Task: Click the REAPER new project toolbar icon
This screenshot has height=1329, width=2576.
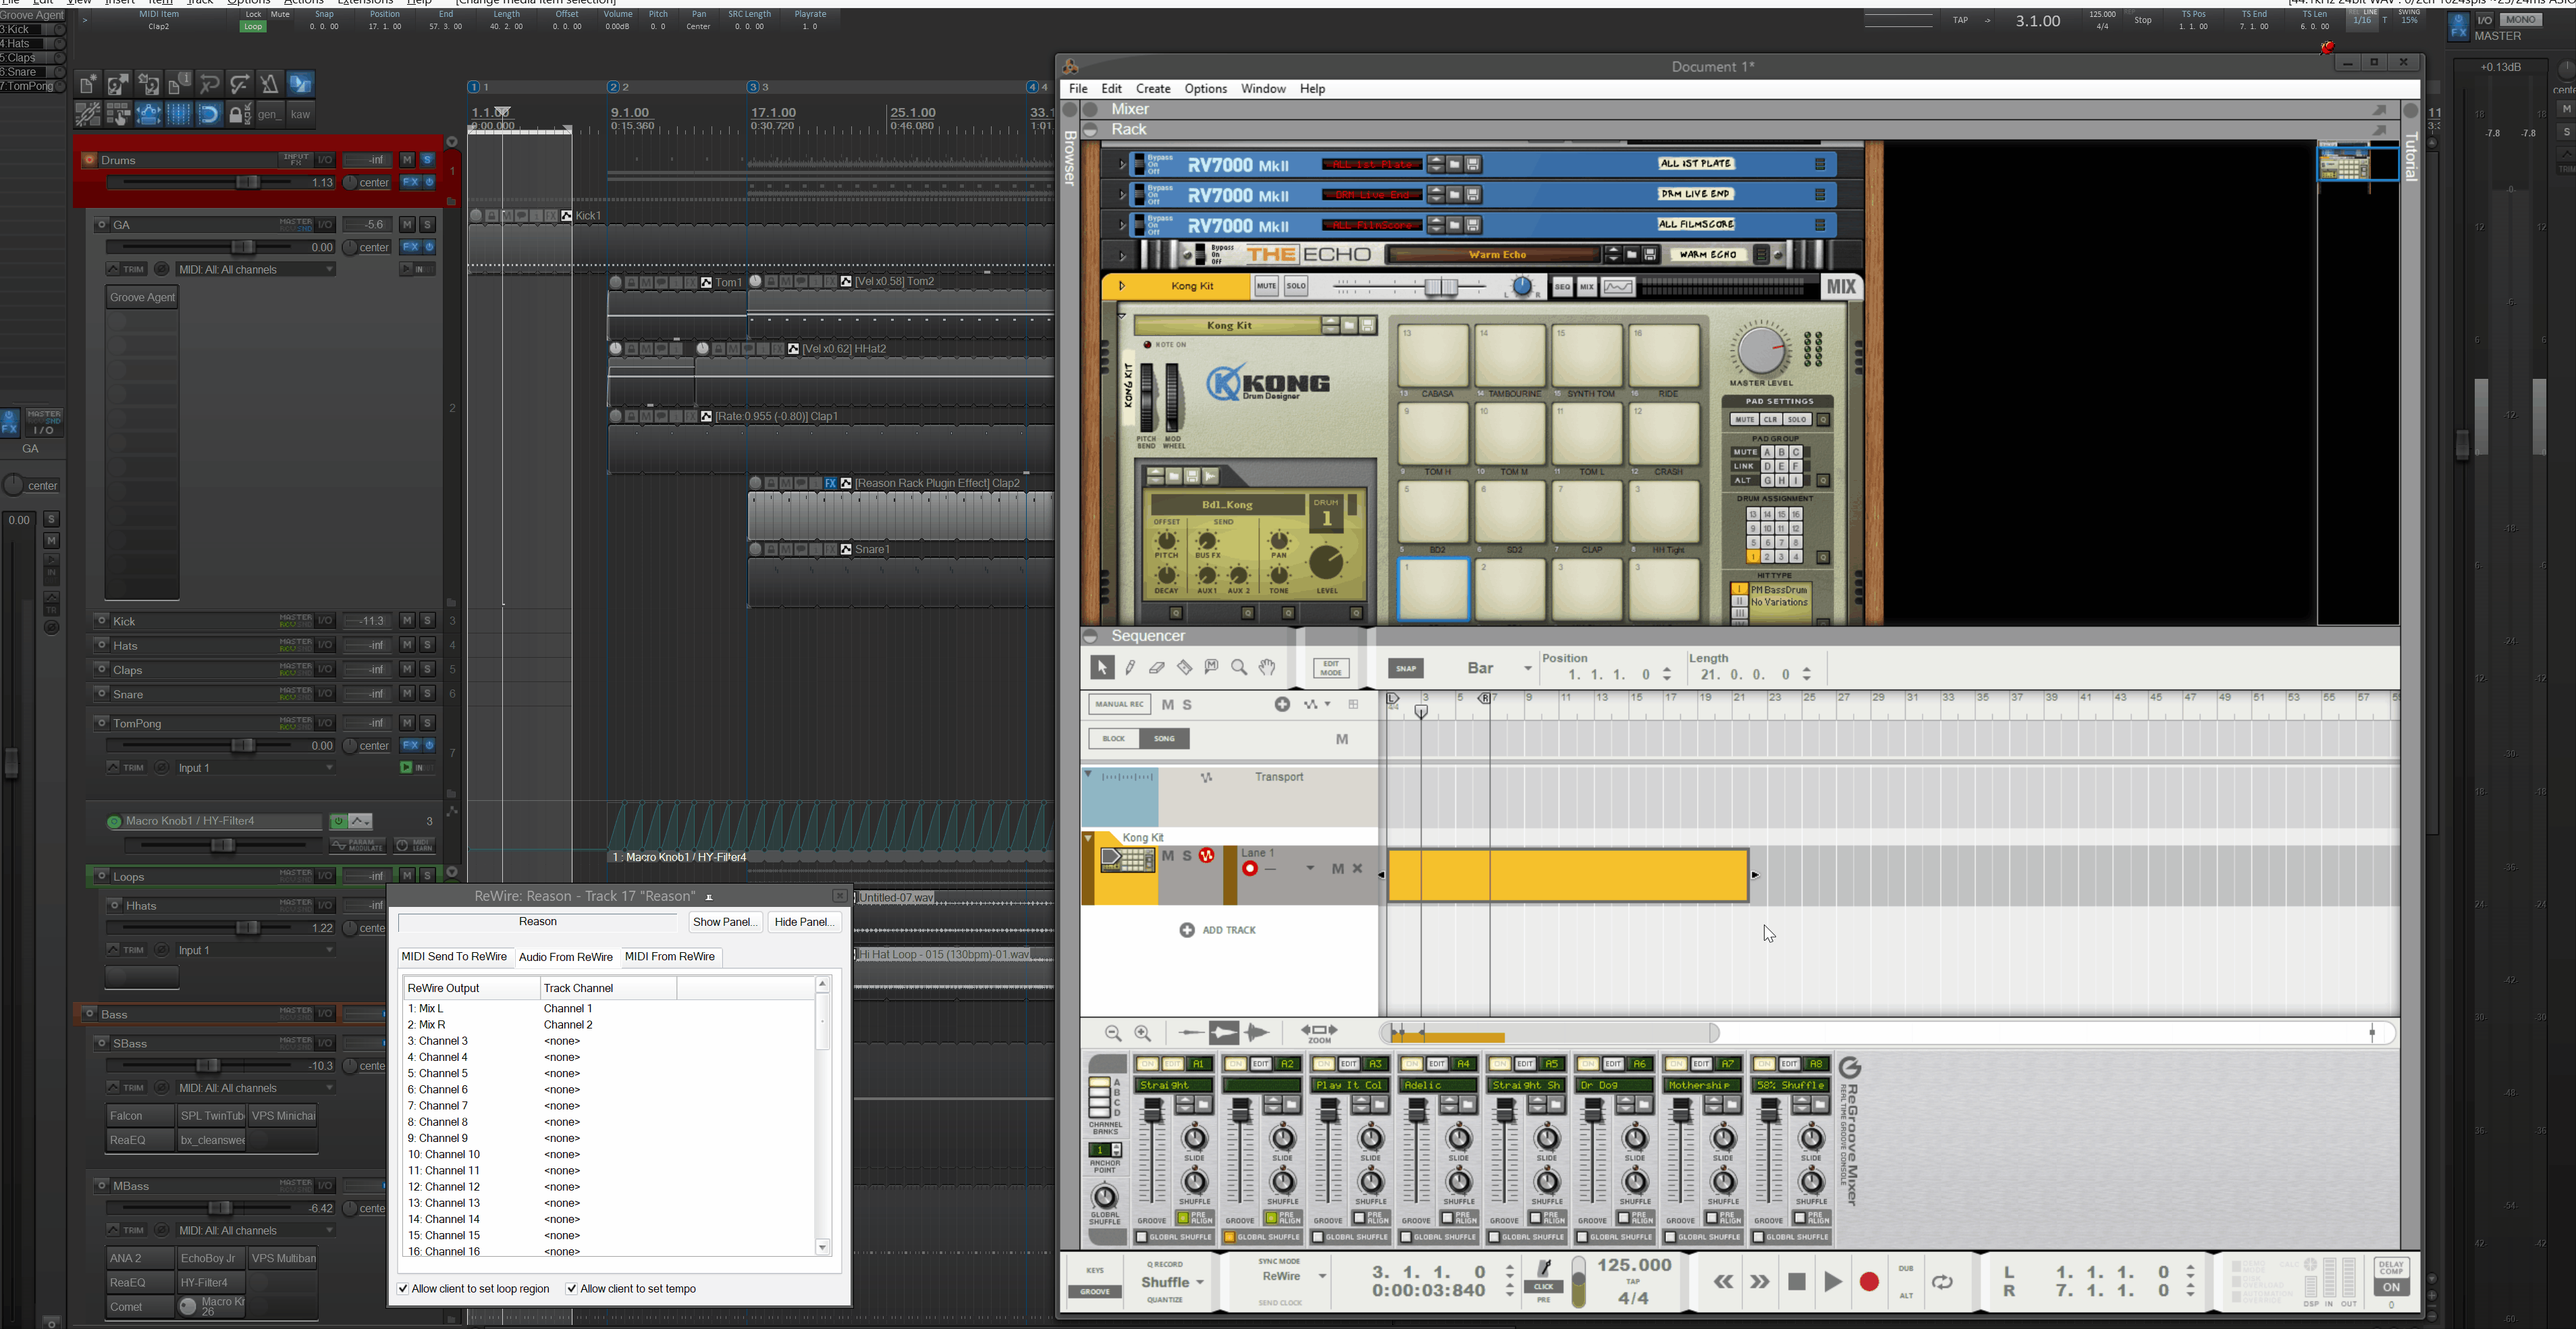Action: coord(88,84)
